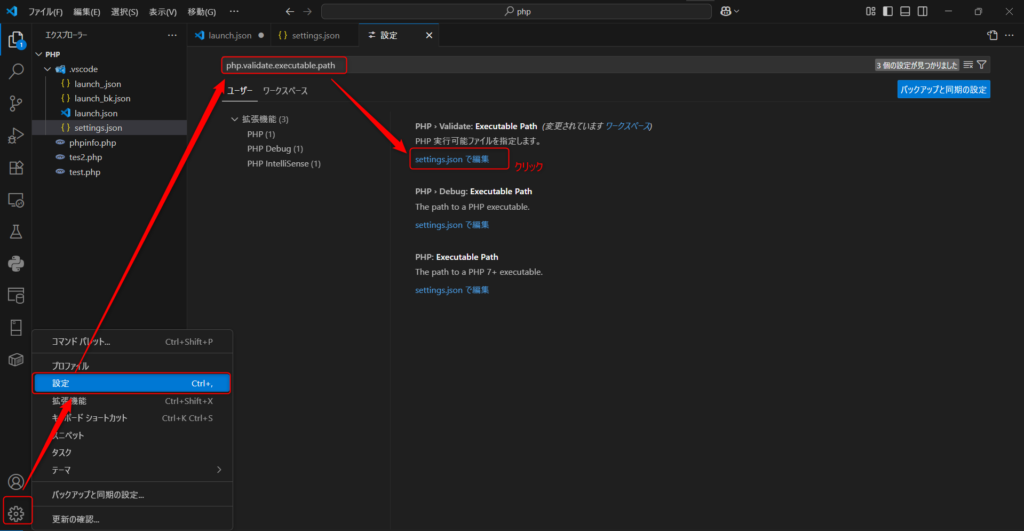Open Run and Debug view icon
Viewport: 1024px width, 531px height.
(x=16, y=135)
